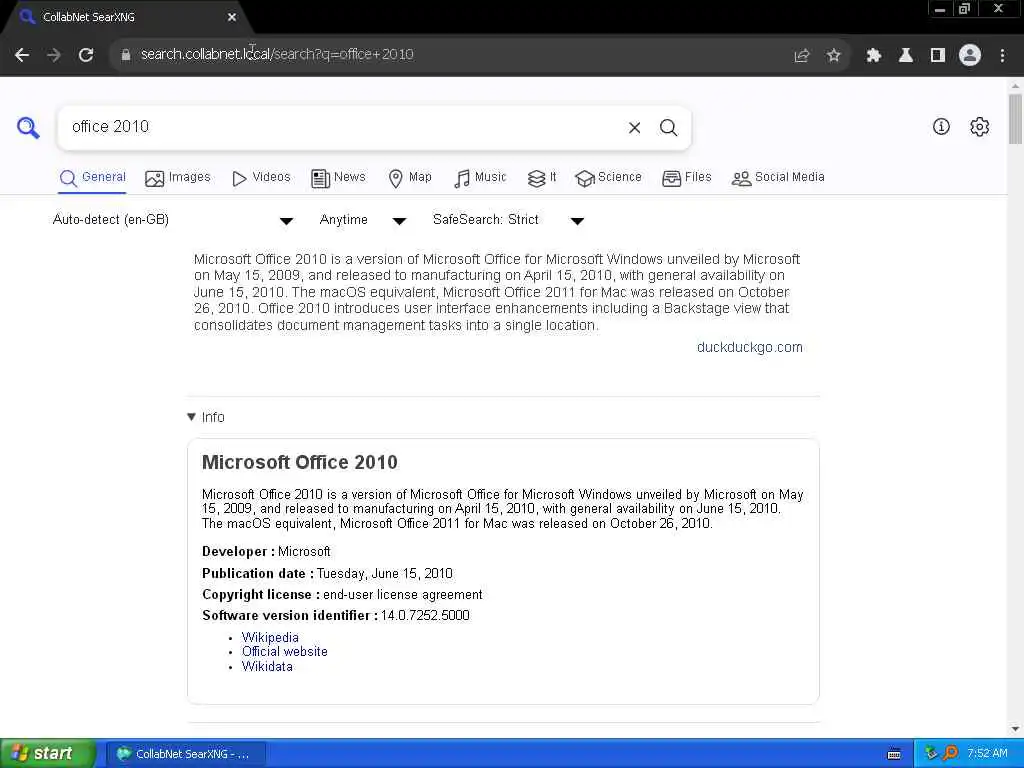Switch to the Images tab
Viewport: 1024px width, 768px height.
pyautogui.click(x=178, y=178)
